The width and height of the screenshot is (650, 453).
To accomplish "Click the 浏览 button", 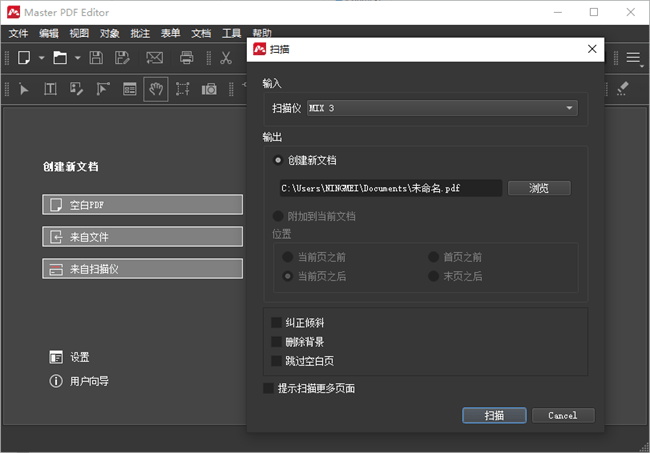I will pos(539,188).
